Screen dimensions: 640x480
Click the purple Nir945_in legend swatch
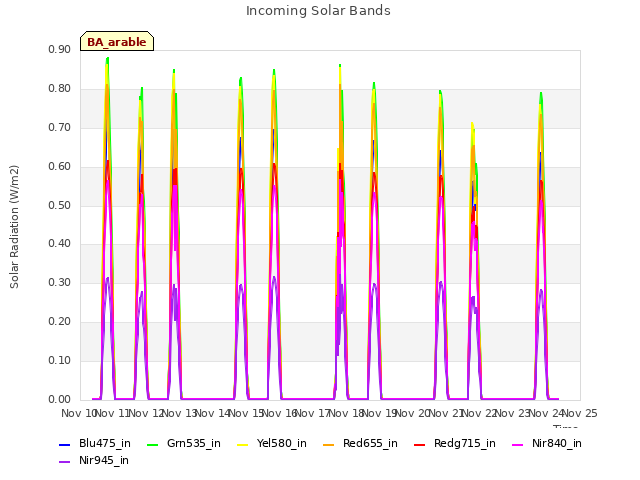tap(64, 462)
